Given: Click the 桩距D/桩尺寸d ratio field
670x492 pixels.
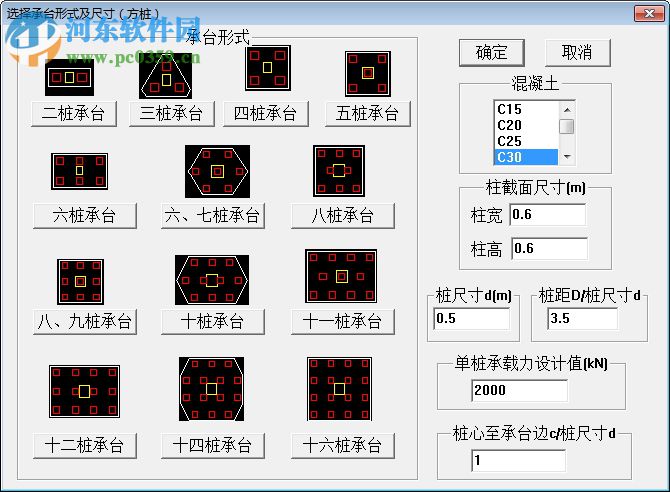Looking at the screenshot, I should [x=583, y=318].
